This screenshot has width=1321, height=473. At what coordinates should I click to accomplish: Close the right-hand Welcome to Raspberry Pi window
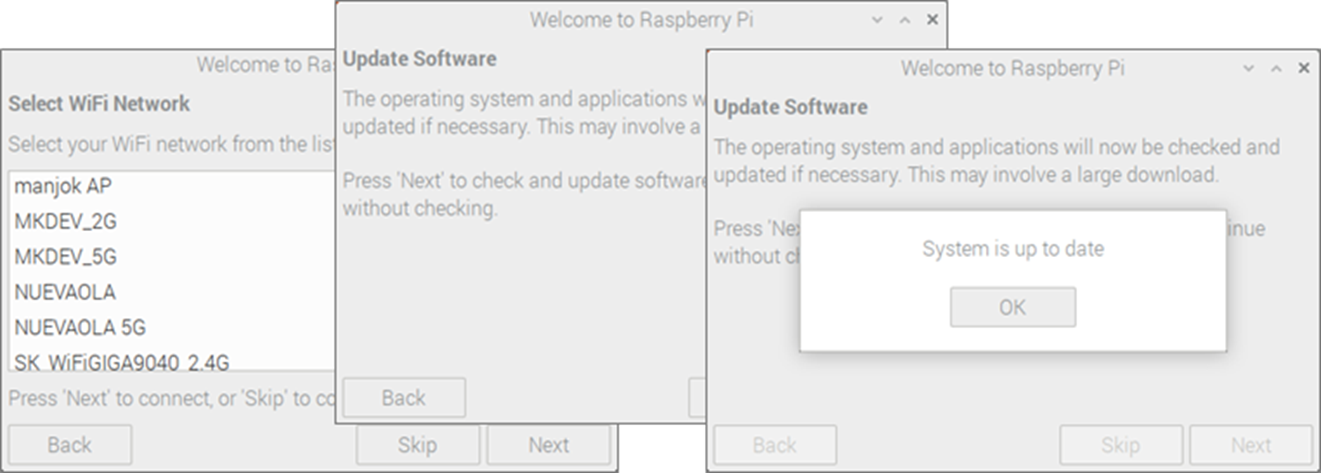(1304, 68)
